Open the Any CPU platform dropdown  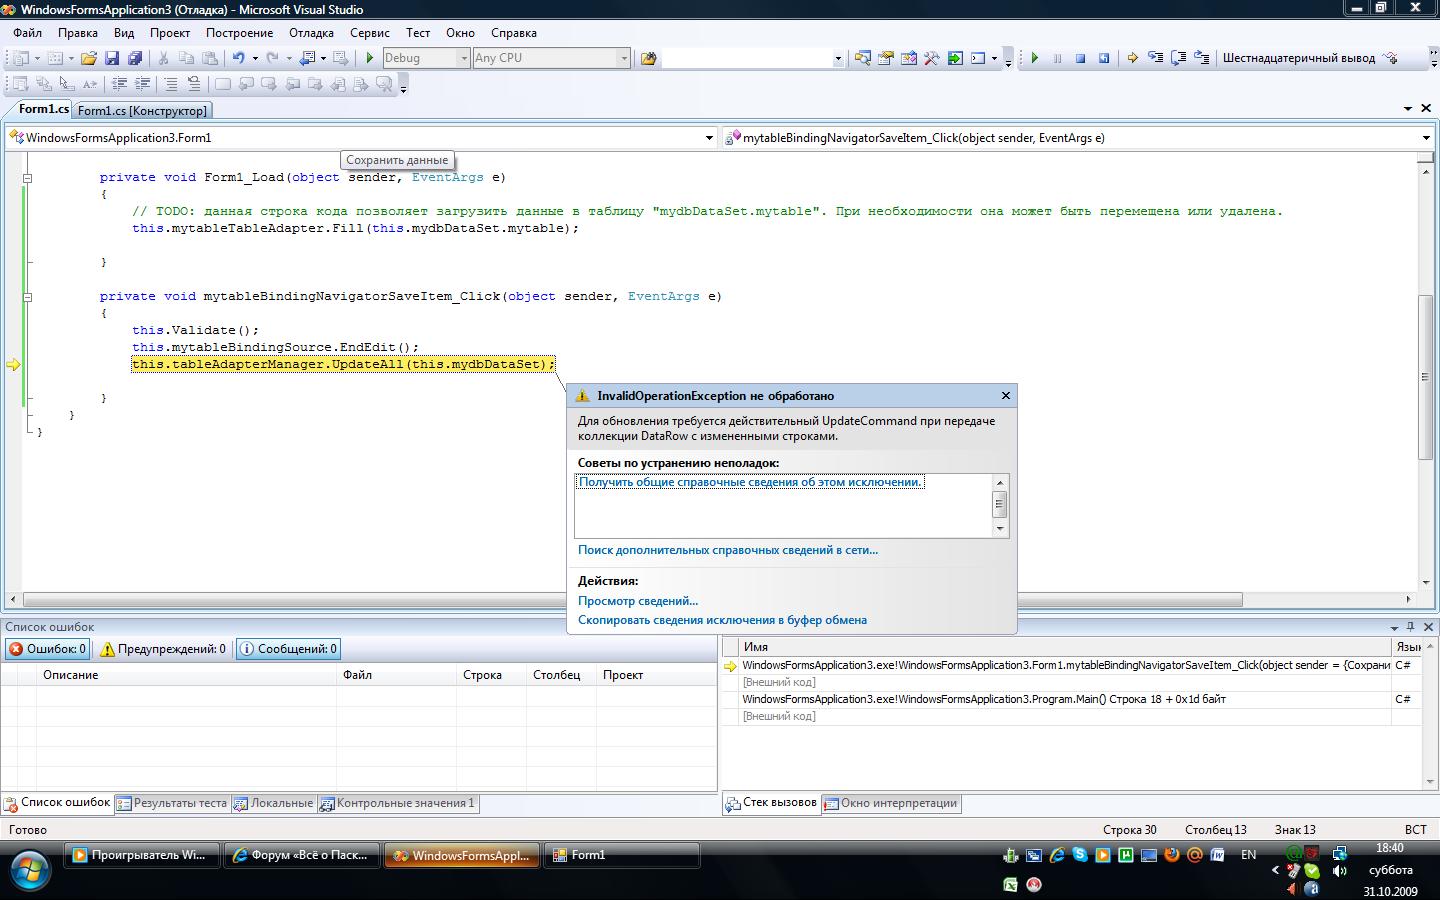click(x=623, y=58)
